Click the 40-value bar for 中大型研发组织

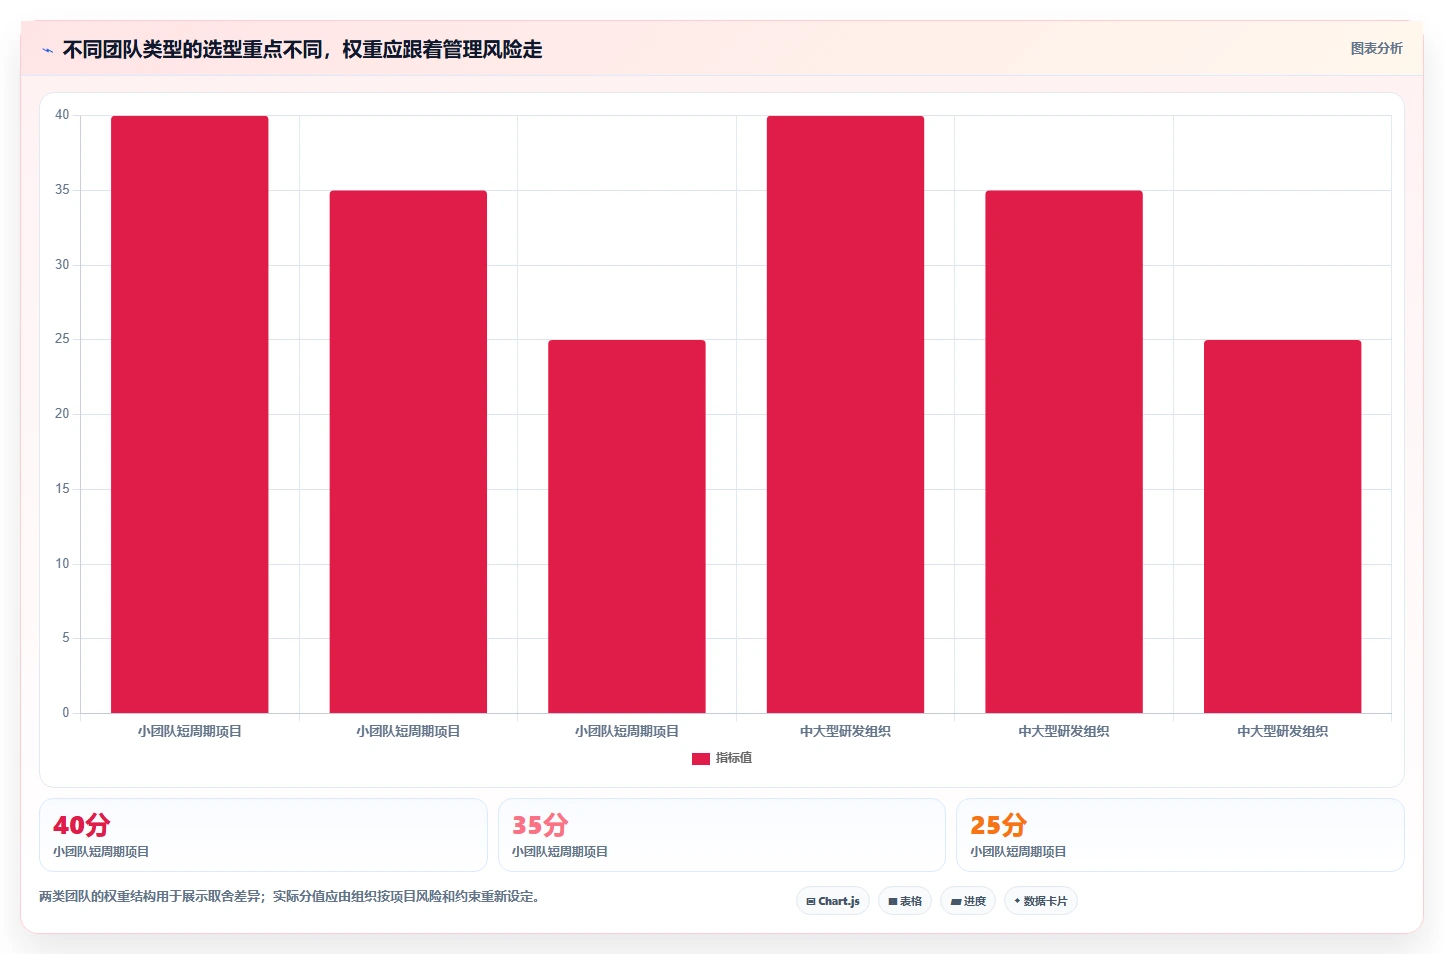[x=845, y=414]
